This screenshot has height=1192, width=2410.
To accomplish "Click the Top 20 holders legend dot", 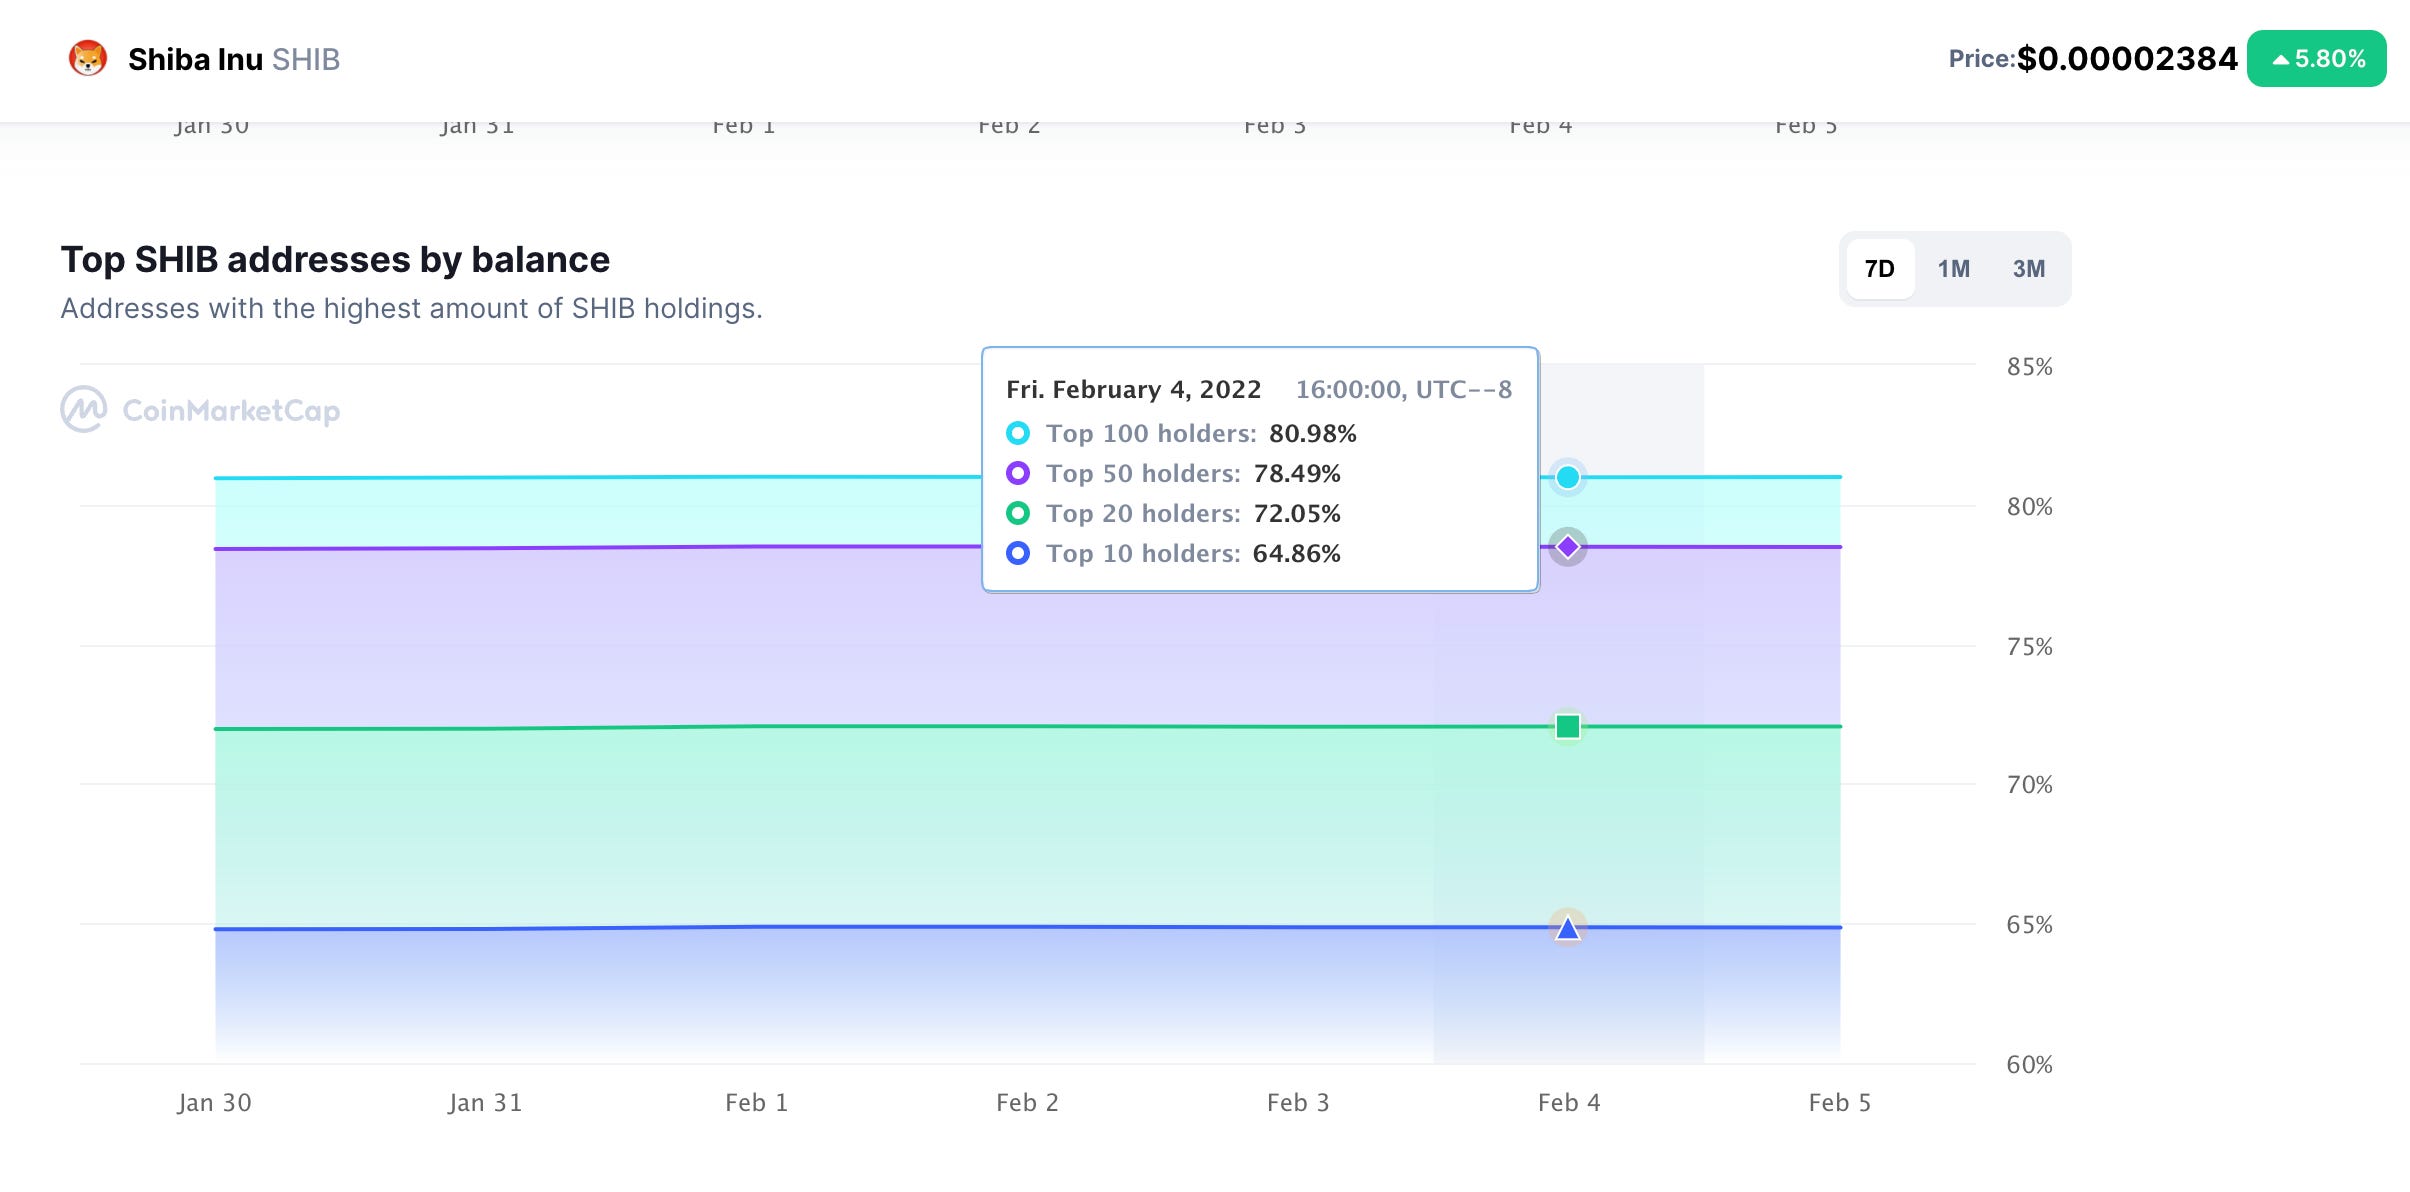I will 1017,513.
